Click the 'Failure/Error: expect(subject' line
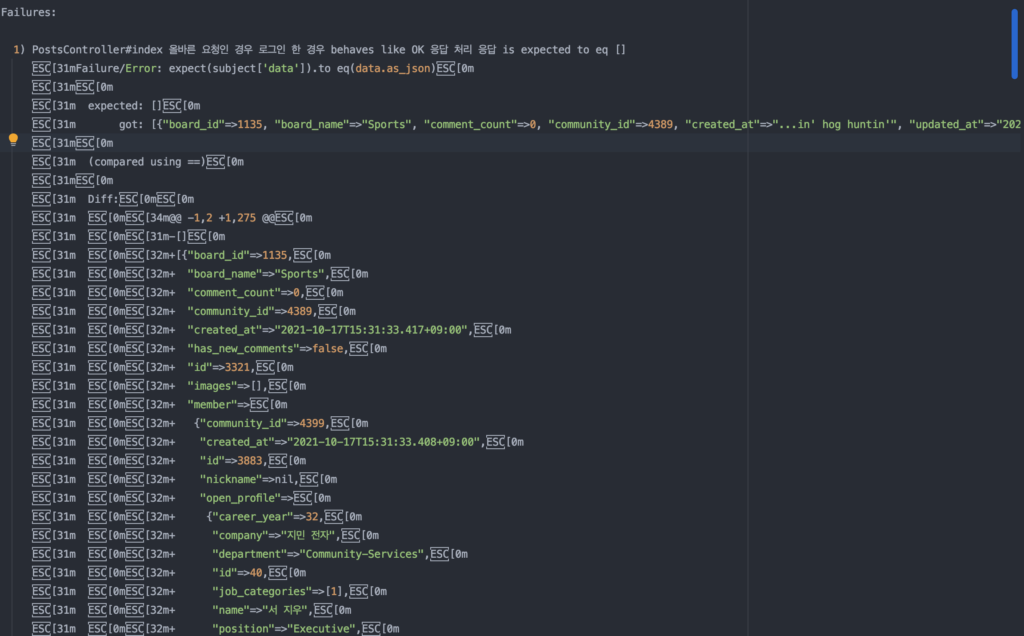Screen dimensions: 1024x636 (x=253, y=69)
